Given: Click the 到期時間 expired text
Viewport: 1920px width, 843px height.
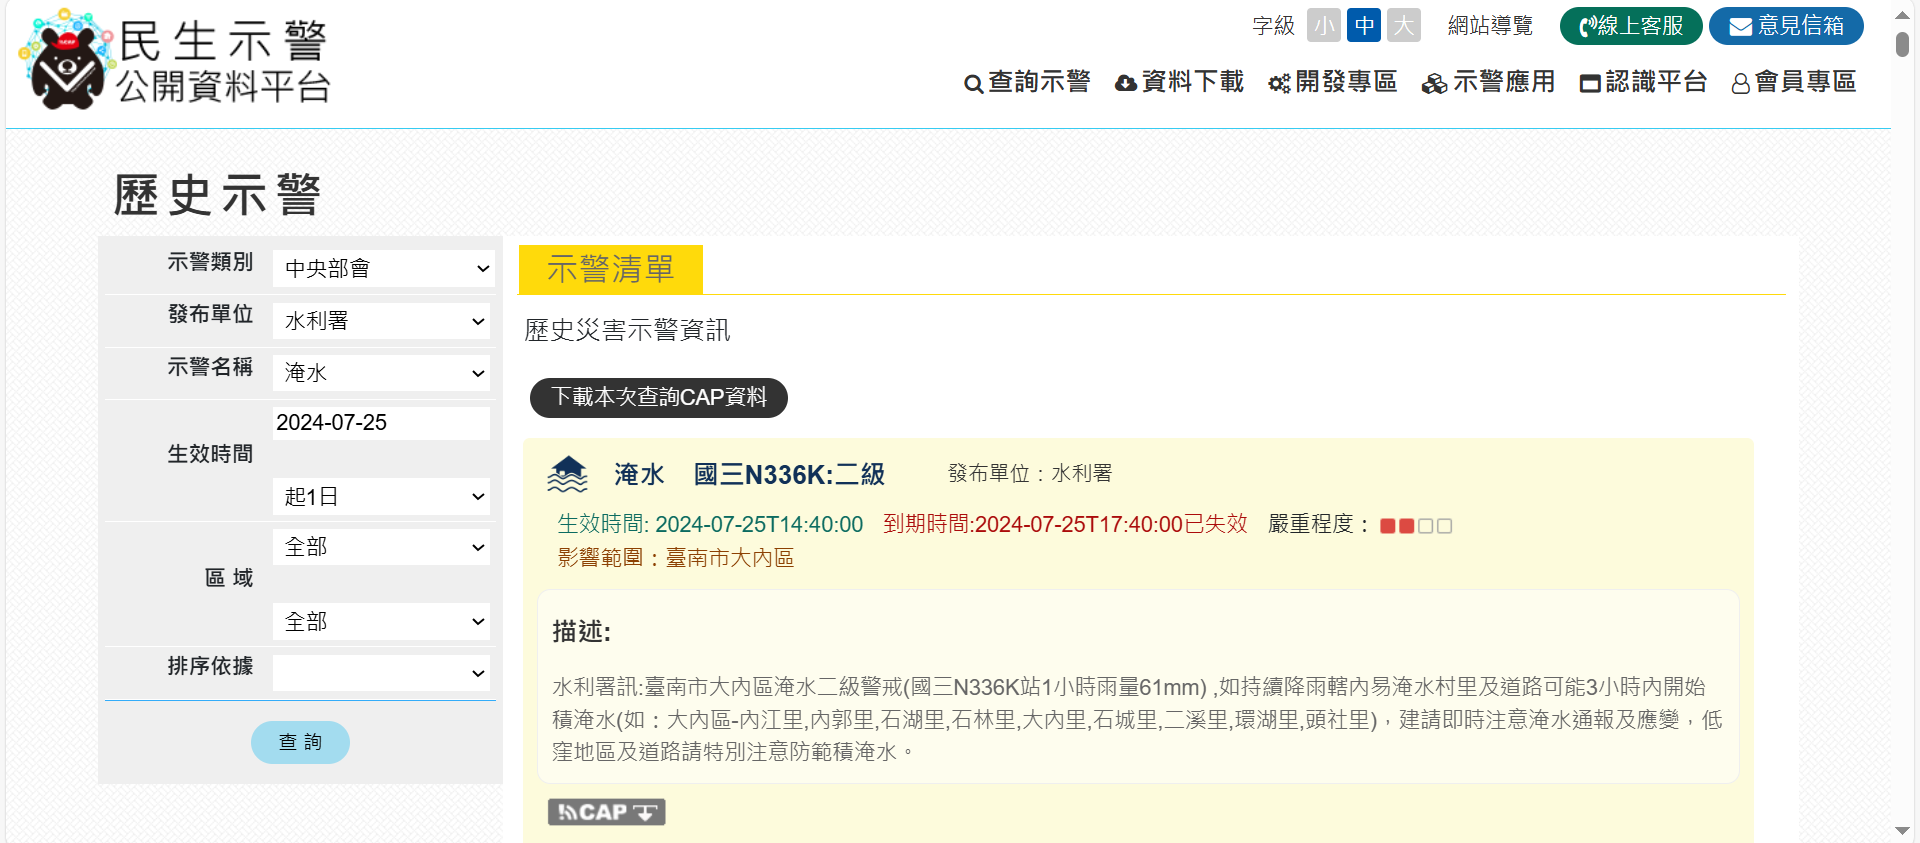Looking at the screenshot, I should [x=1065, y=524].
